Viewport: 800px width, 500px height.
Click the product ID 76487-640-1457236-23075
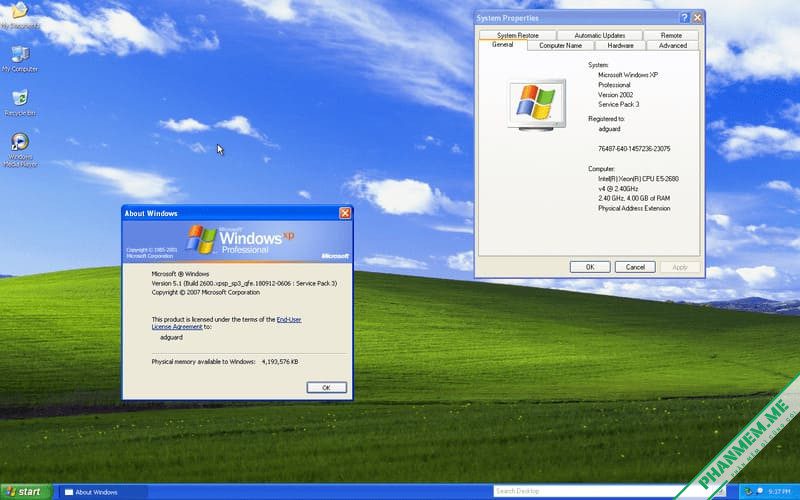634,148
